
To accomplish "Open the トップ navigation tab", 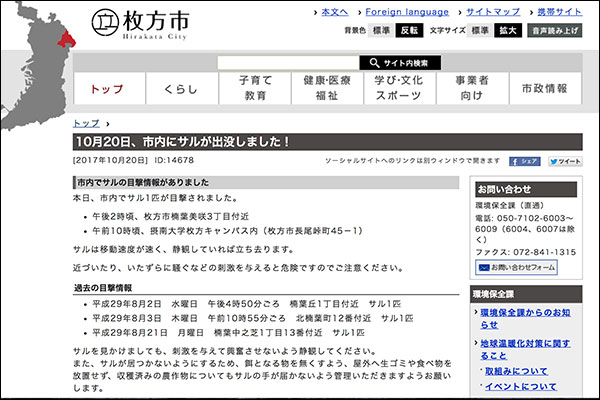I will pyautogui.click(x=107, y=89).
